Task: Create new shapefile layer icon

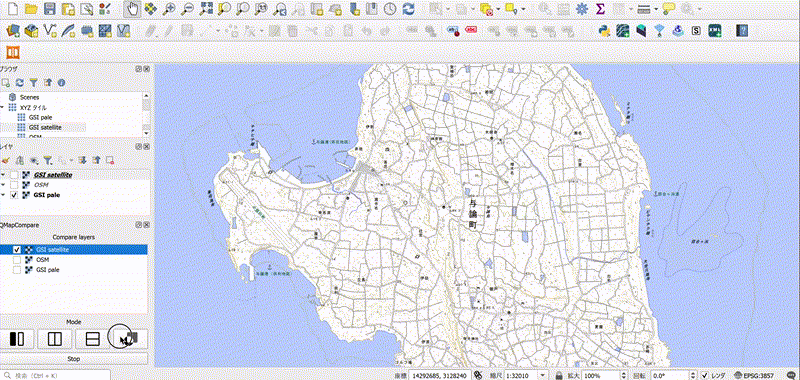Action: (49, 31)
